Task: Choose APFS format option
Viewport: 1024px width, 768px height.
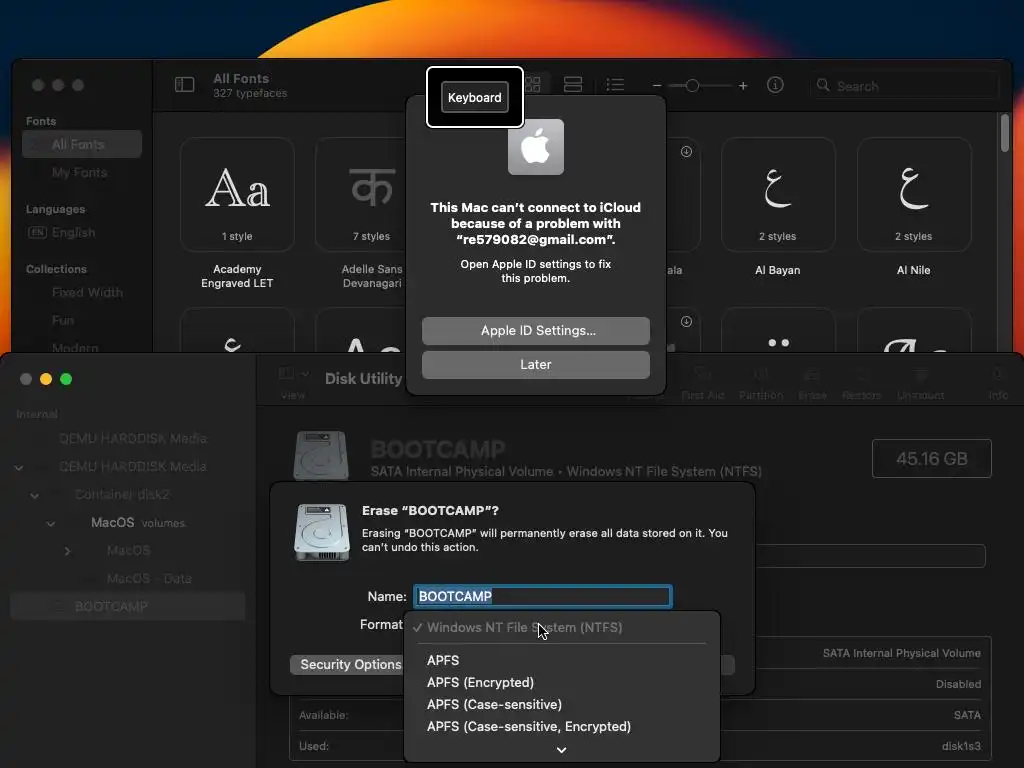Action: point(562,660)
